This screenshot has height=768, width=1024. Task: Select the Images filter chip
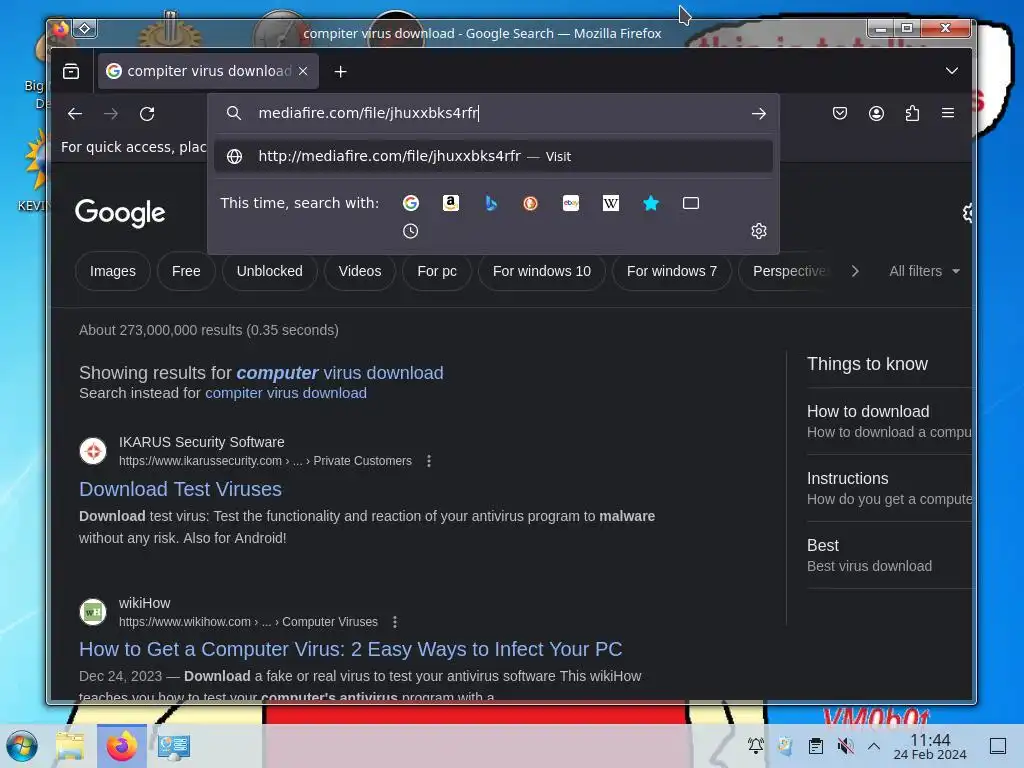tap(113, 271)
